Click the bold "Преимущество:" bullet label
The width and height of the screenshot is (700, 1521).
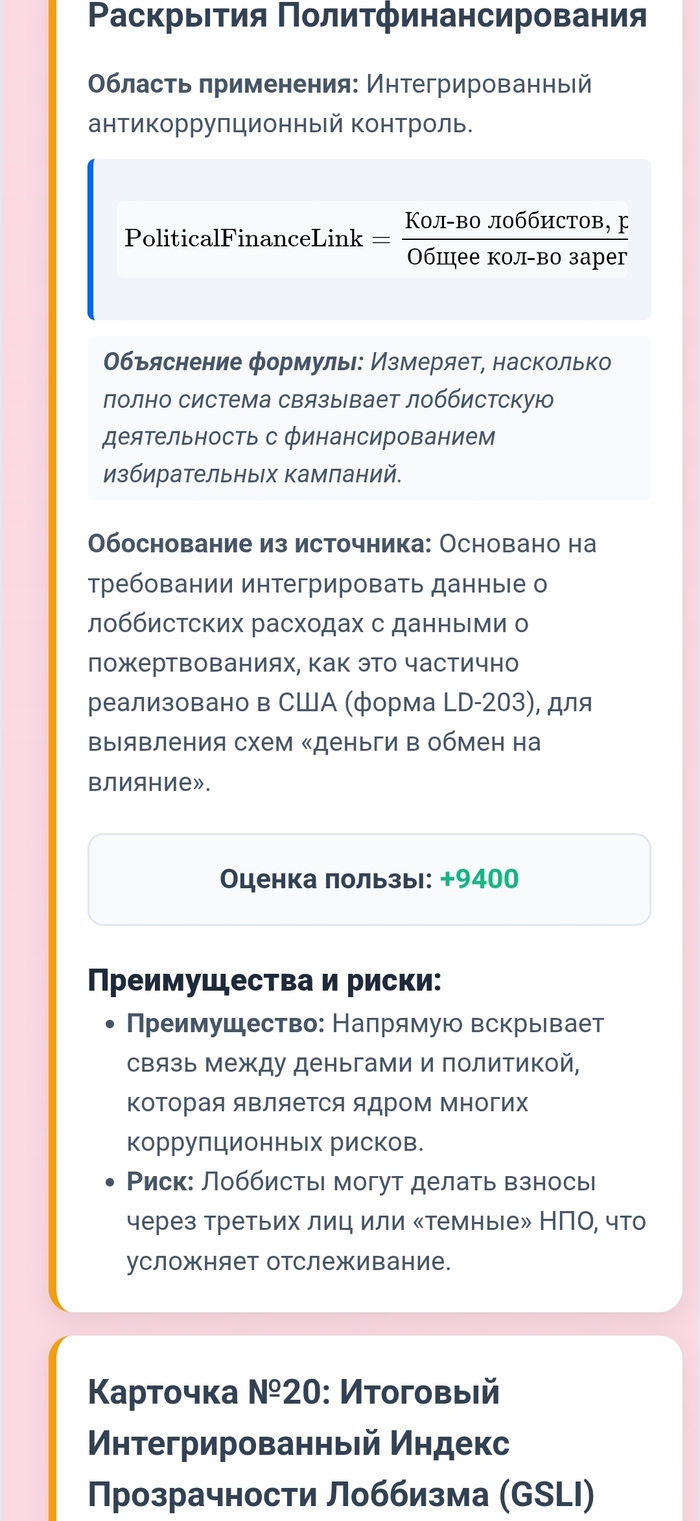click(225, 1024)
